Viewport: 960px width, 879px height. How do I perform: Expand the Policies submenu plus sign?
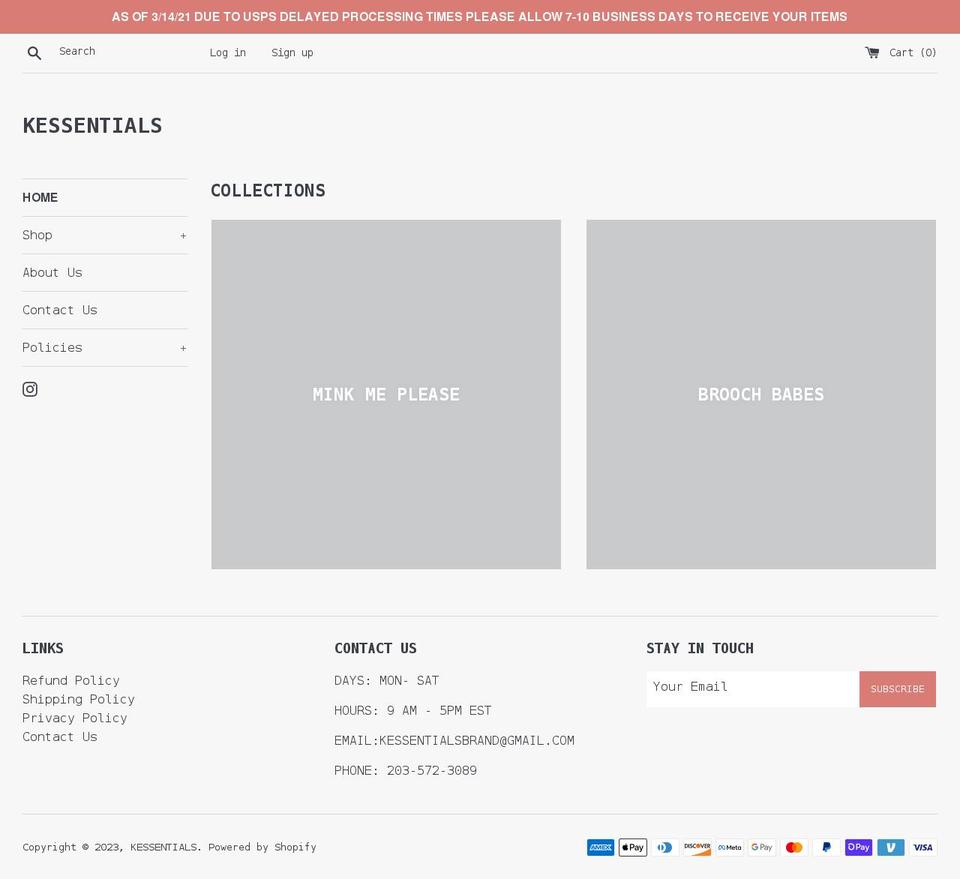point(183,348)
